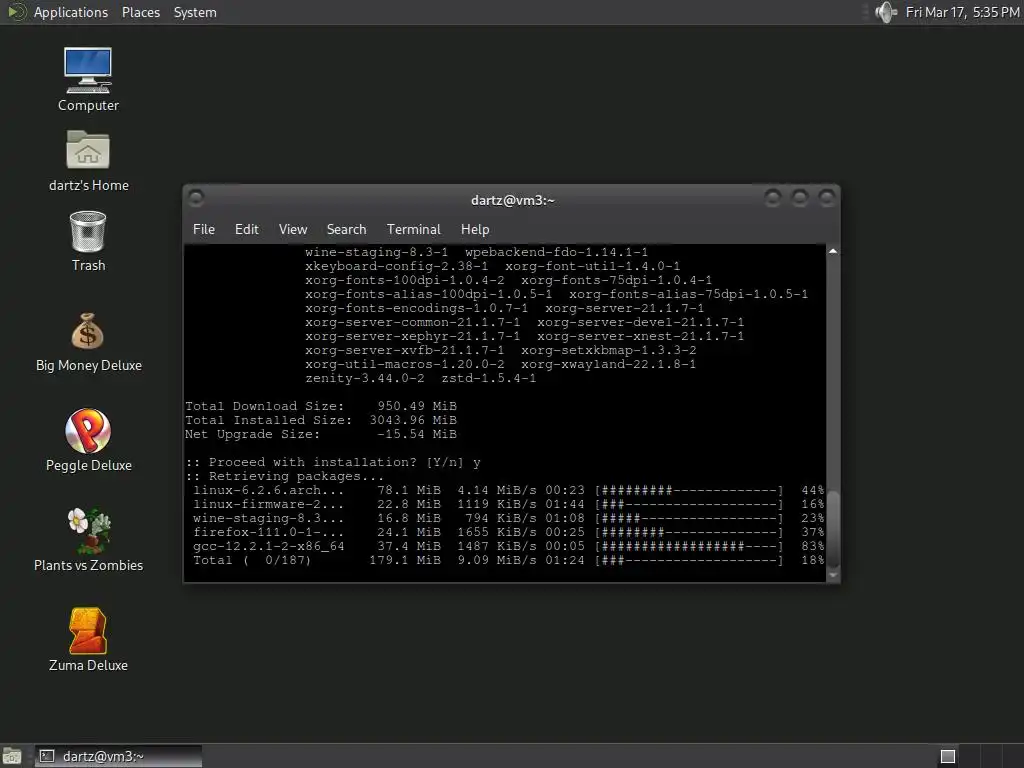Open the terminal File menu

click(204, 229)
